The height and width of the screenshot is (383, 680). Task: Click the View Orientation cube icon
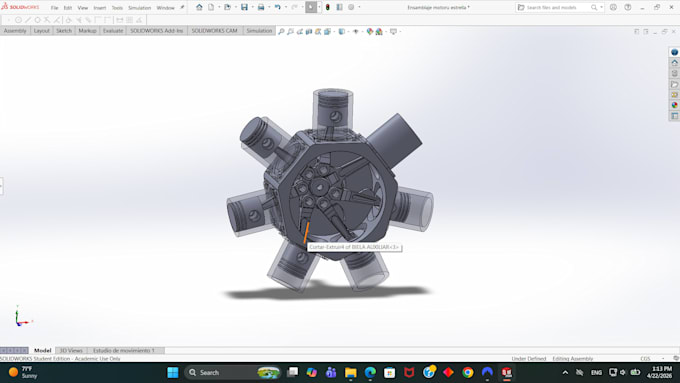tap(327, 31)
